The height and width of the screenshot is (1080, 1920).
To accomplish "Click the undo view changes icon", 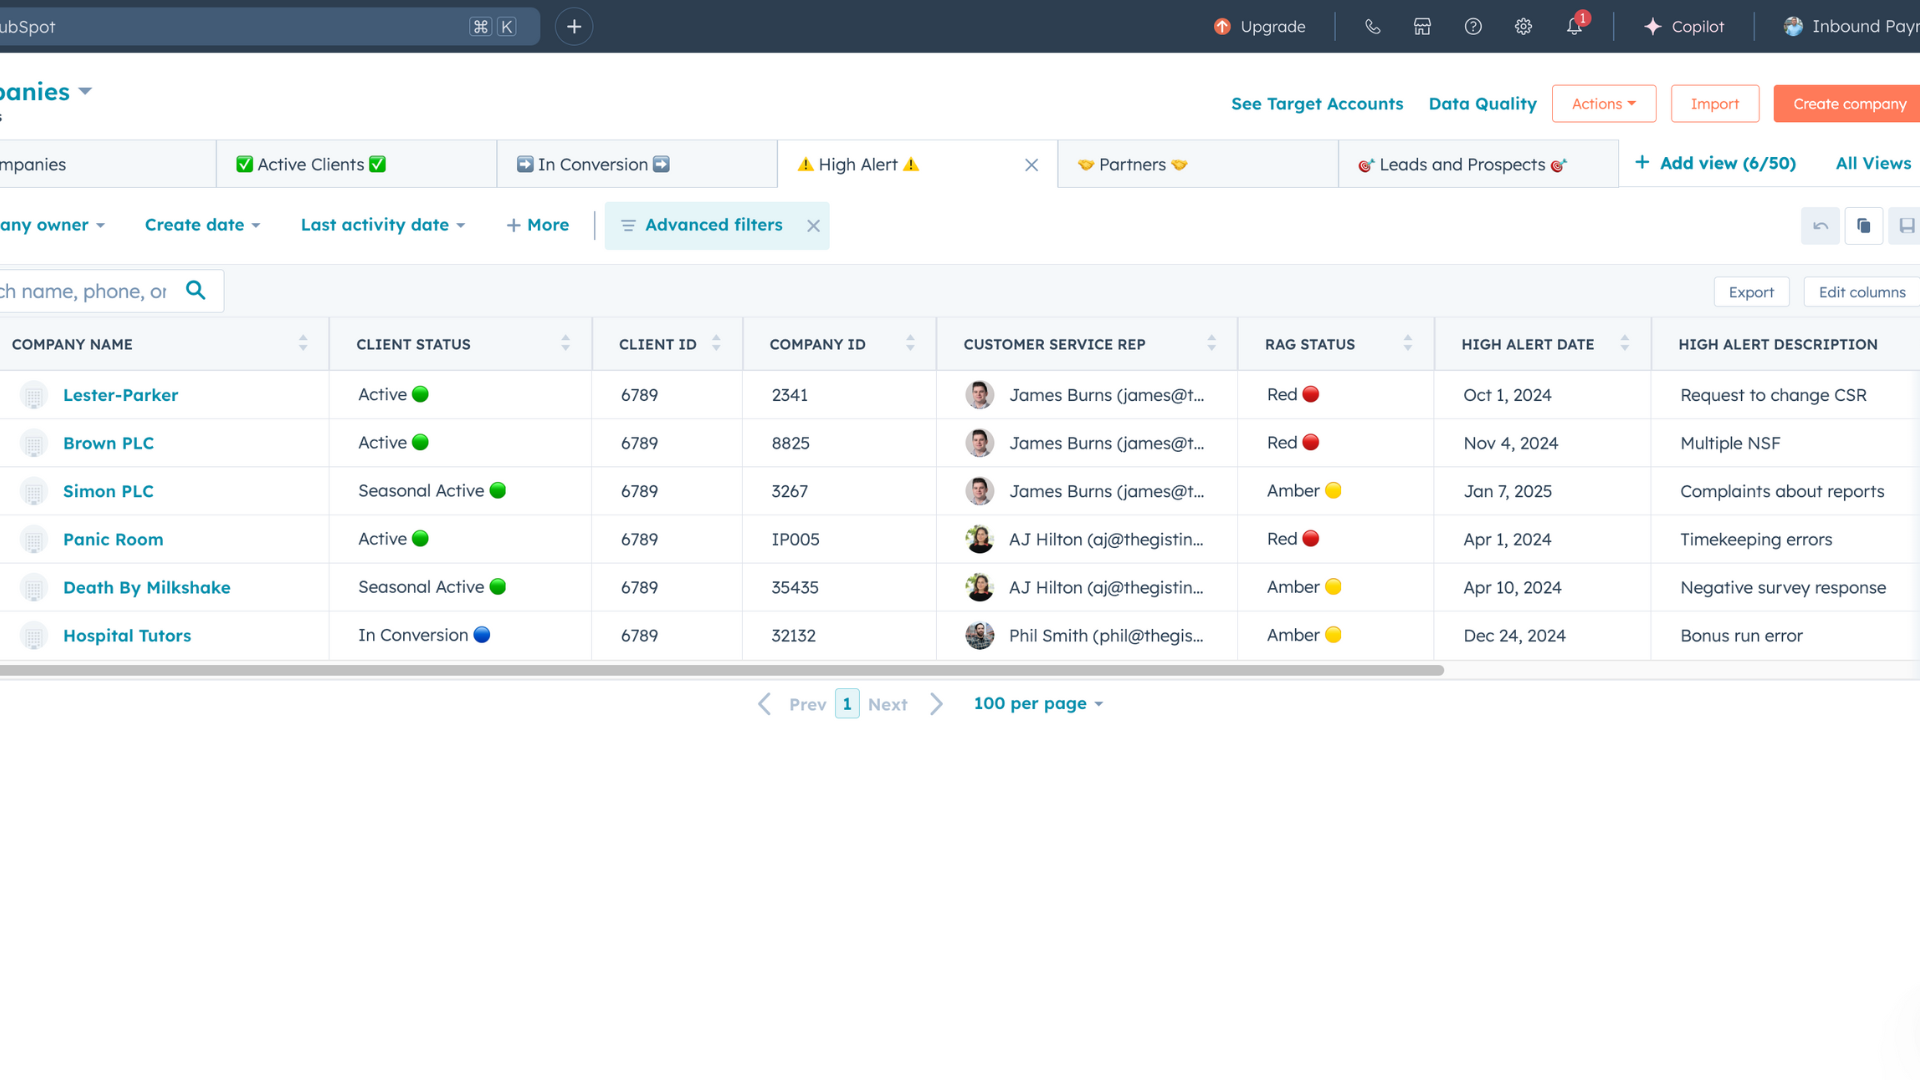I will pyautogui.click(x=1820, y=226).
